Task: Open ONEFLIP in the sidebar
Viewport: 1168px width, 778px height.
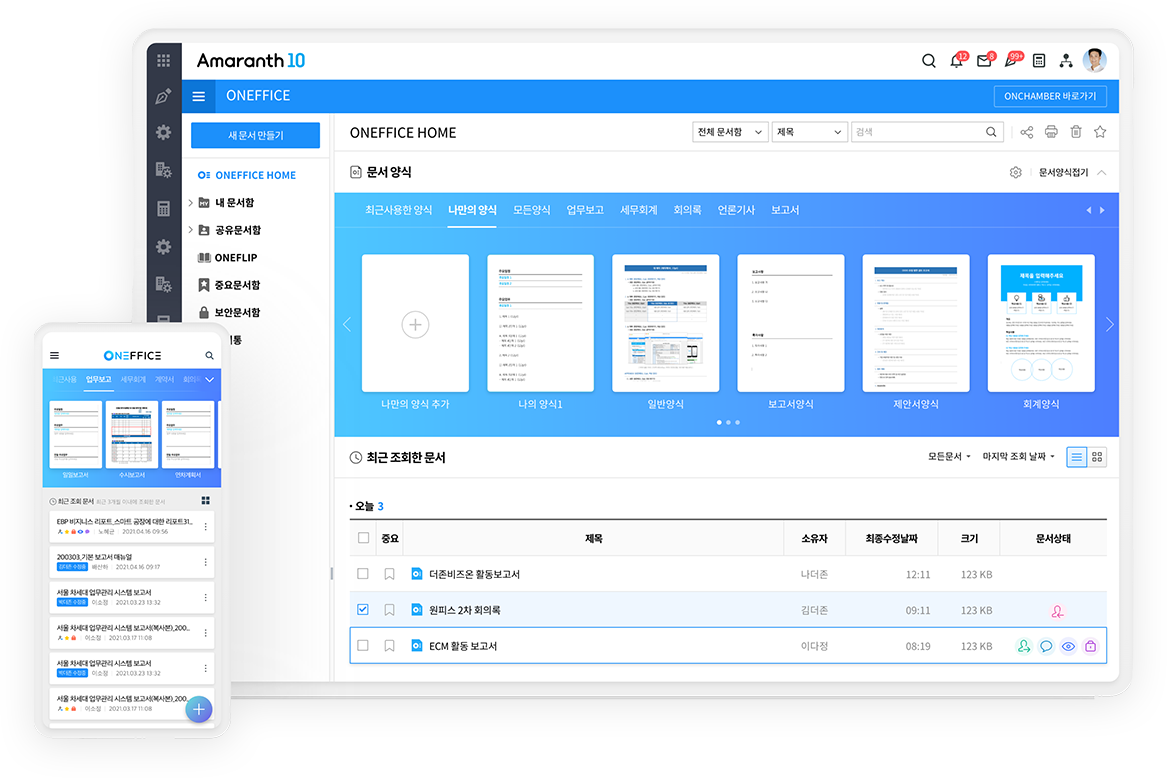Action: [x=227, y=258]
